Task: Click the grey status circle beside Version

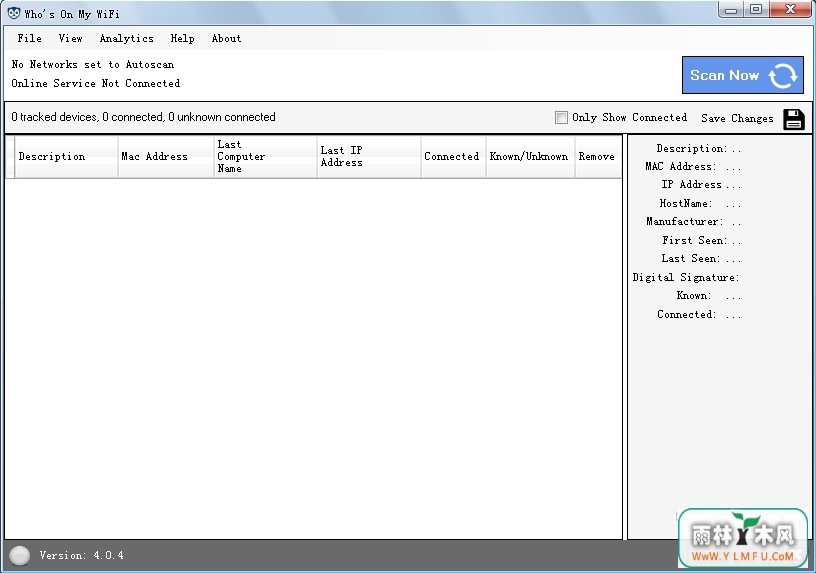Action: click(20, 555)
